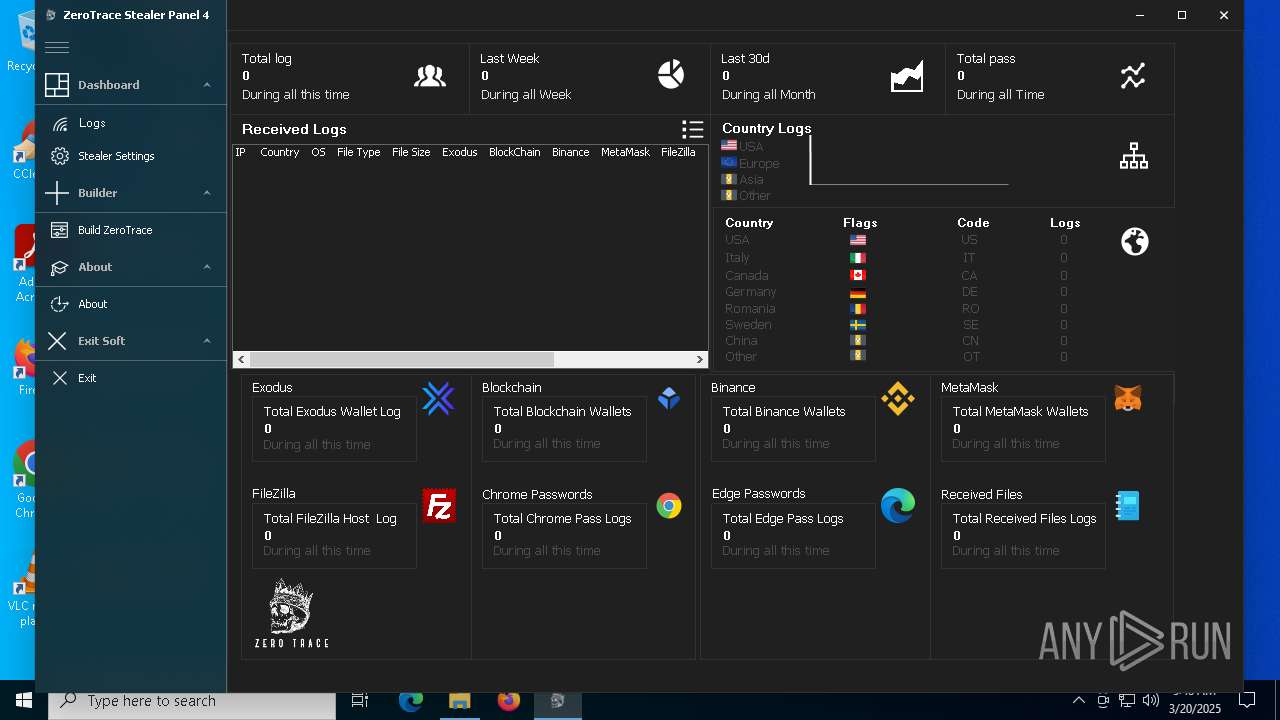Click the Country Logs network tree icon
Image resolution: width=1280 pixels, height=720 pixels.
coord(1134,156)
